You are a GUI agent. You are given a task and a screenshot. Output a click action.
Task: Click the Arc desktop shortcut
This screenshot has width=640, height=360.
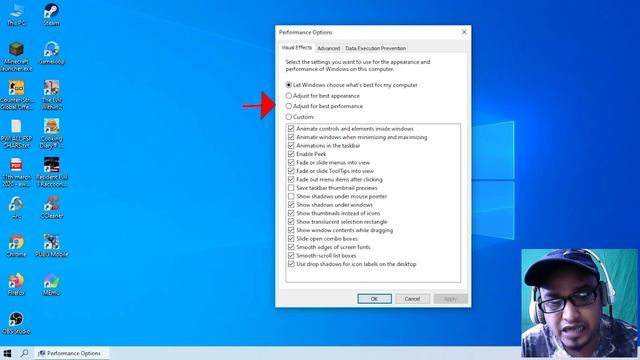16,207
